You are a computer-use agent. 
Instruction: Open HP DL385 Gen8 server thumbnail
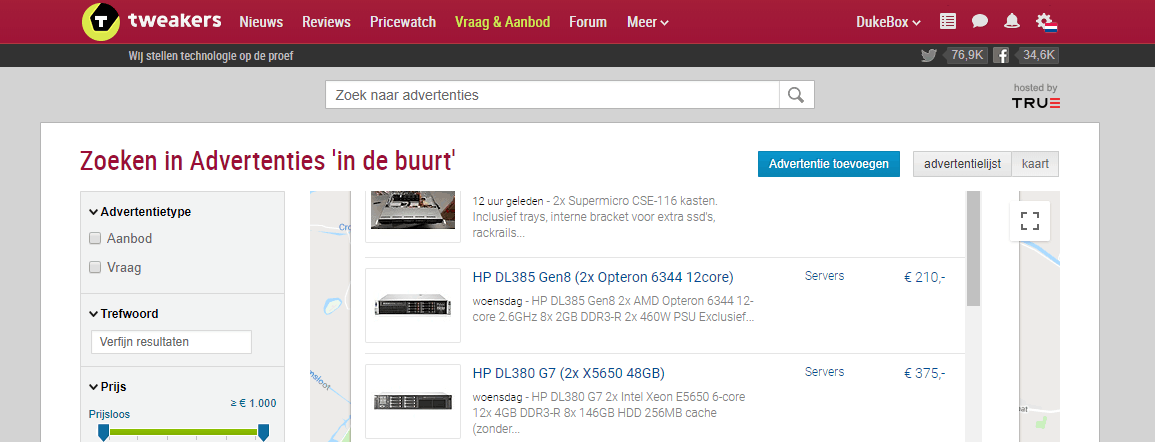pyautogui.click(x=412, y=305)
